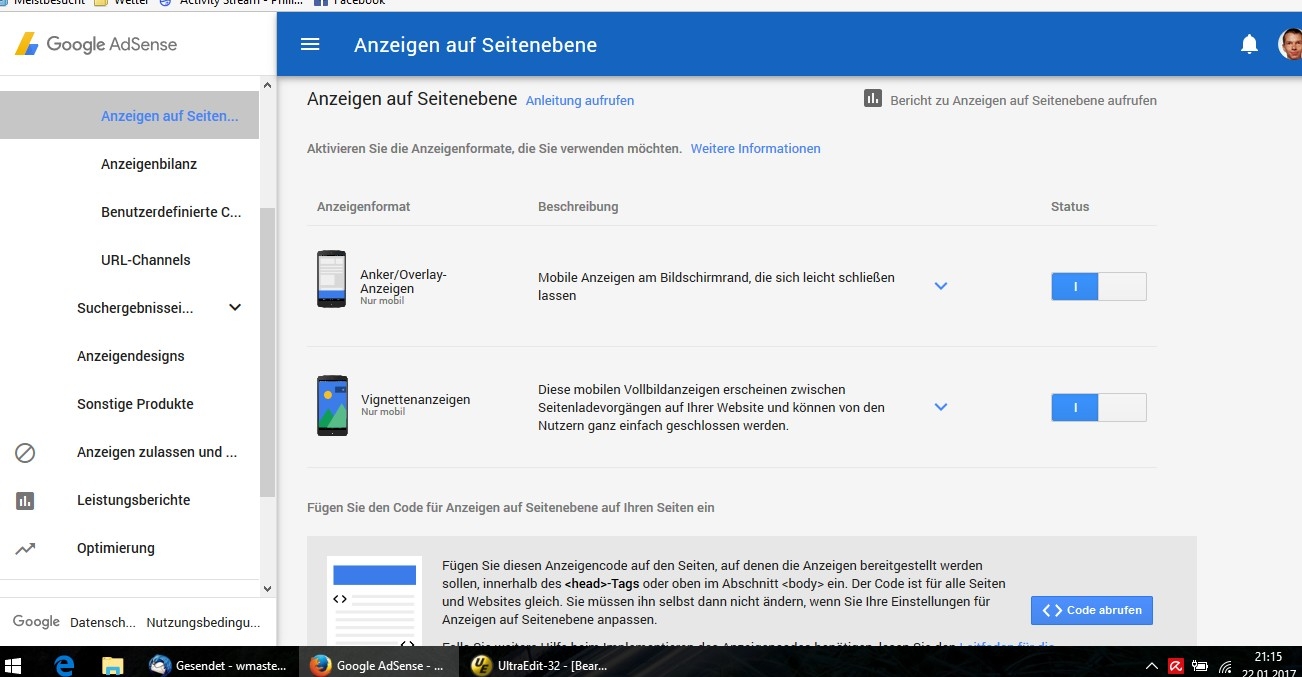This screenshot has height=677, width=1302.
Task: Expand Vignettenanzeigen description chevron
Action: 940,407
